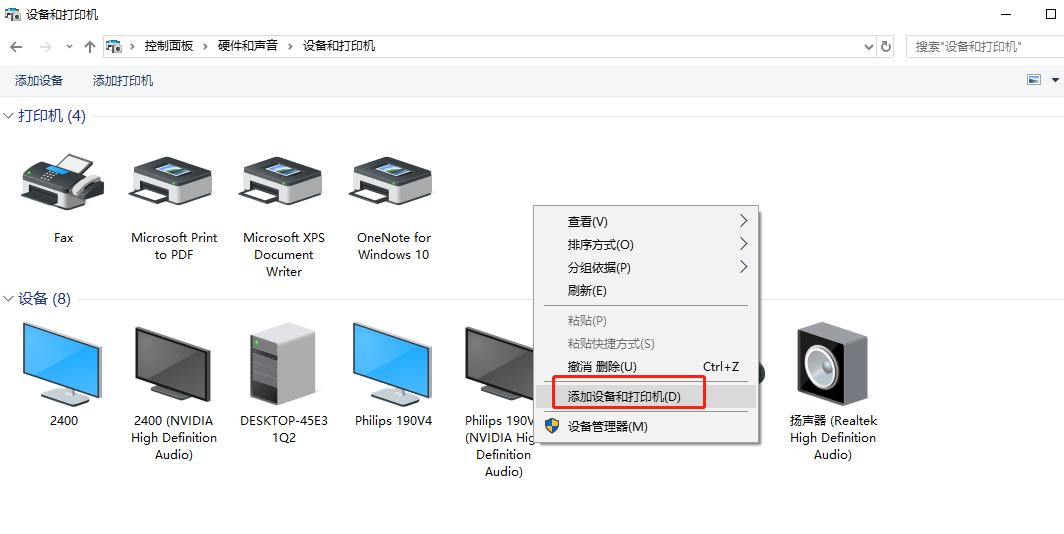
Task: Refresh the address bar location
Action: [x=886, y=46]
